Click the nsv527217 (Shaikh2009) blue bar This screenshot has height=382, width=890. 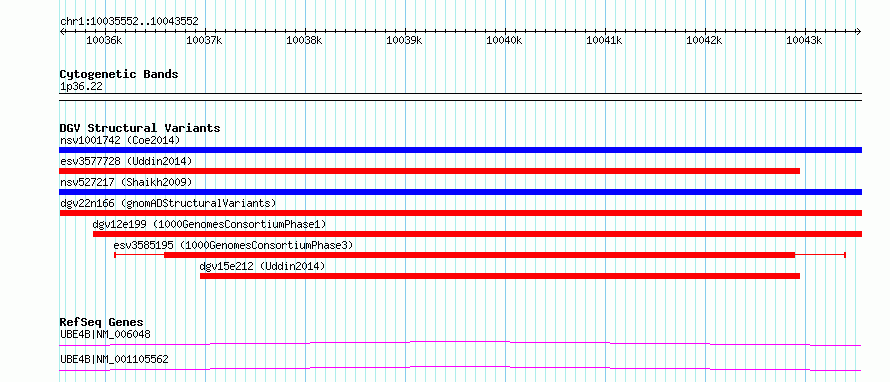[460, 192]
